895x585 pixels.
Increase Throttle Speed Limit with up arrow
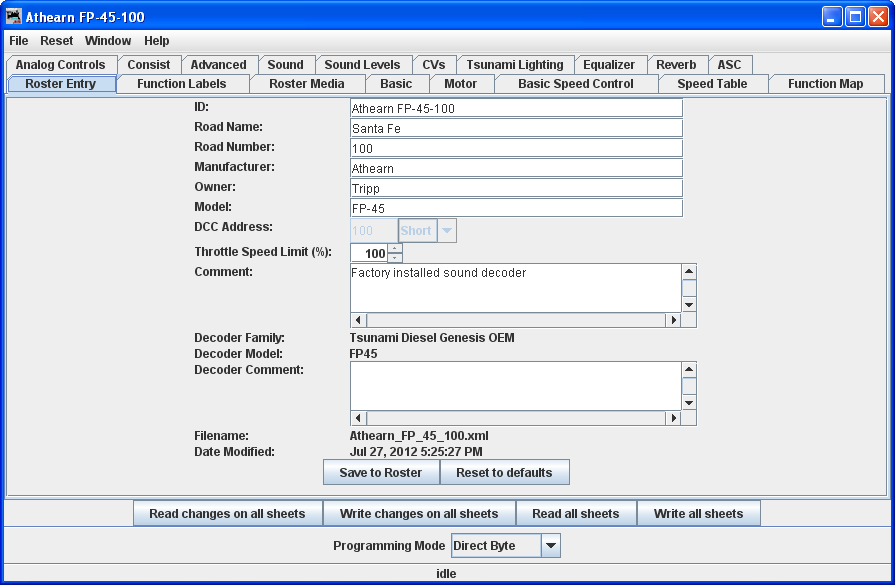[395, 248]
